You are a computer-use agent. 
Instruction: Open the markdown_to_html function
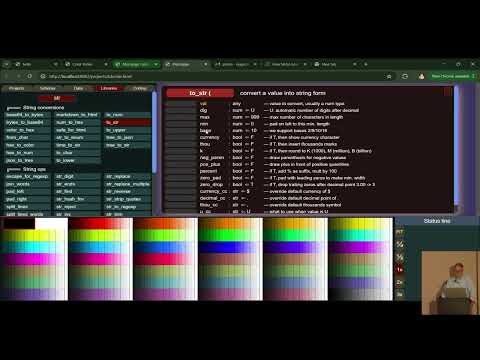click(77, 115)
